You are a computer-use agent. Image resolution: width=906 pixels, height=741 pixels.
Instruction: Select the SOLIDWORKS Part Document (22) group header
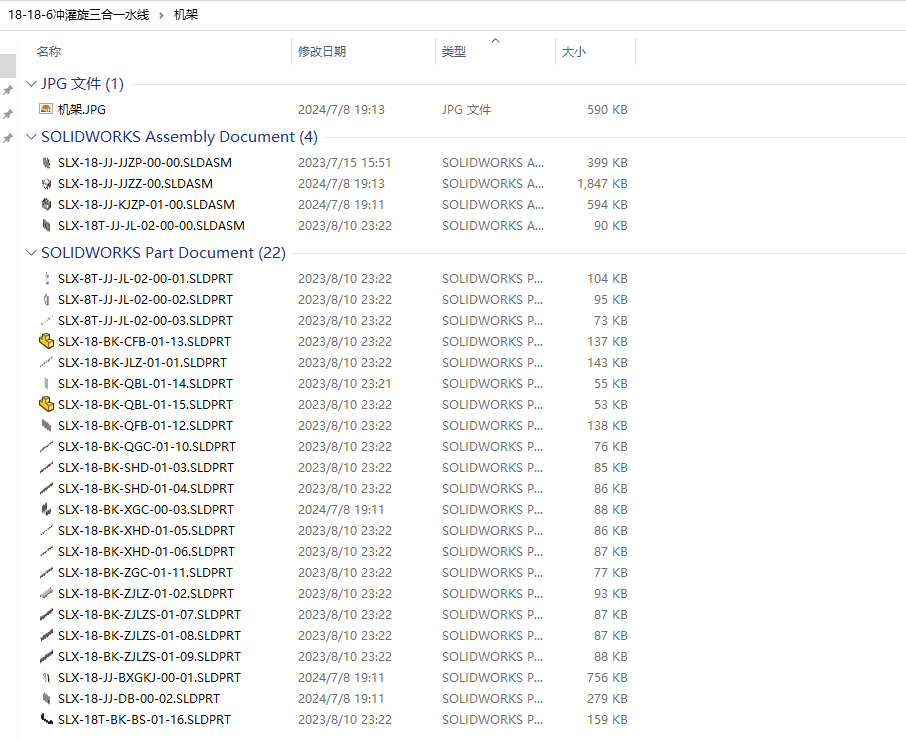click(x=164, y=253)
